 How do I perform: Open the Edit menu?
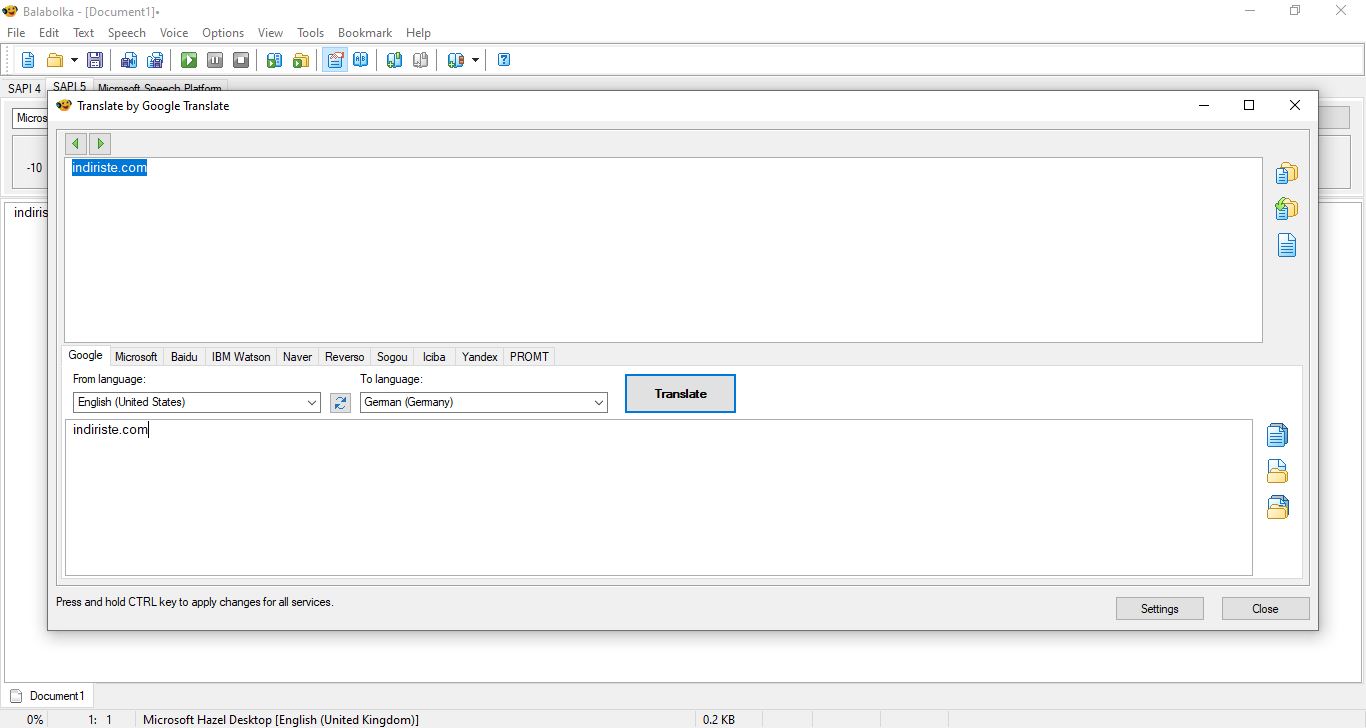point(49,33)
